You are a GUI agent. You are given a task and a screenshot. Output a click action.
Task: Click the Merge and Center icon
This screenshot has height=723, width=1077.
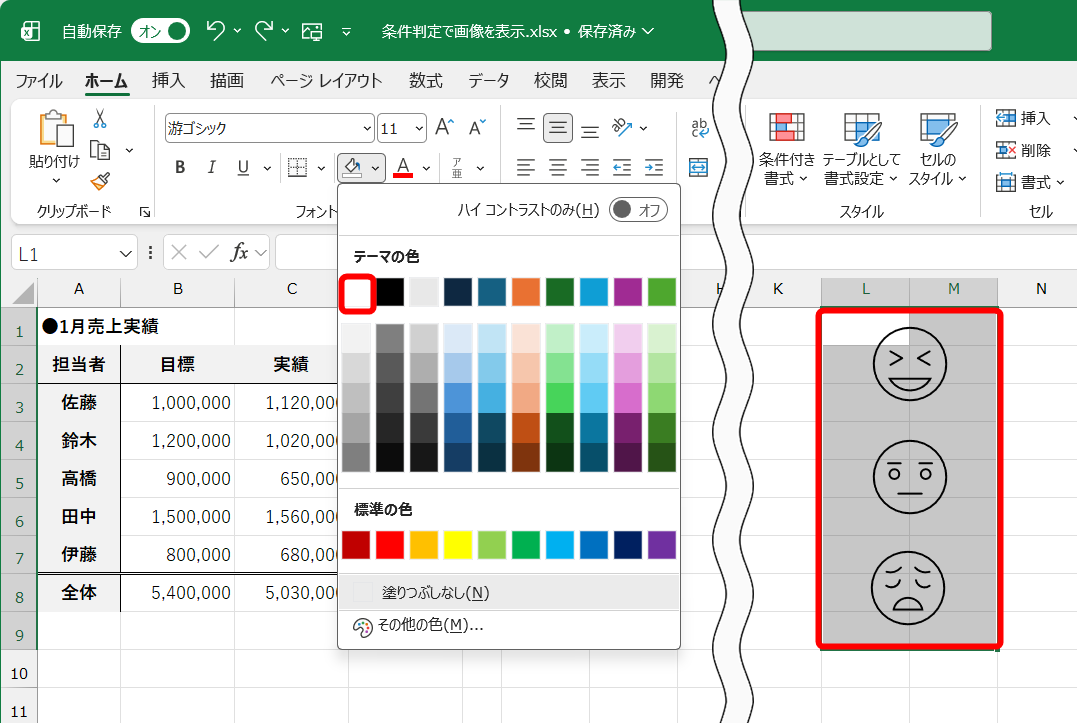click(x=699, y=168)
